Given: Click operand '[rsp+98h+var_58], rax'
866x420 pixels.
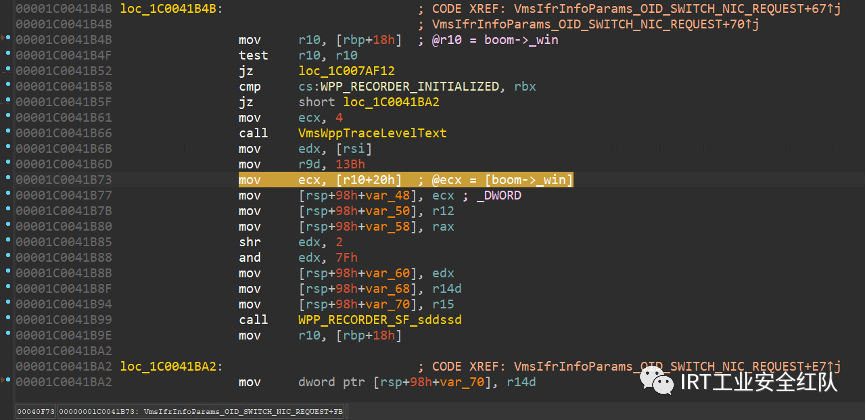Looking at the screenshot, I should click(x=376, y=227).
